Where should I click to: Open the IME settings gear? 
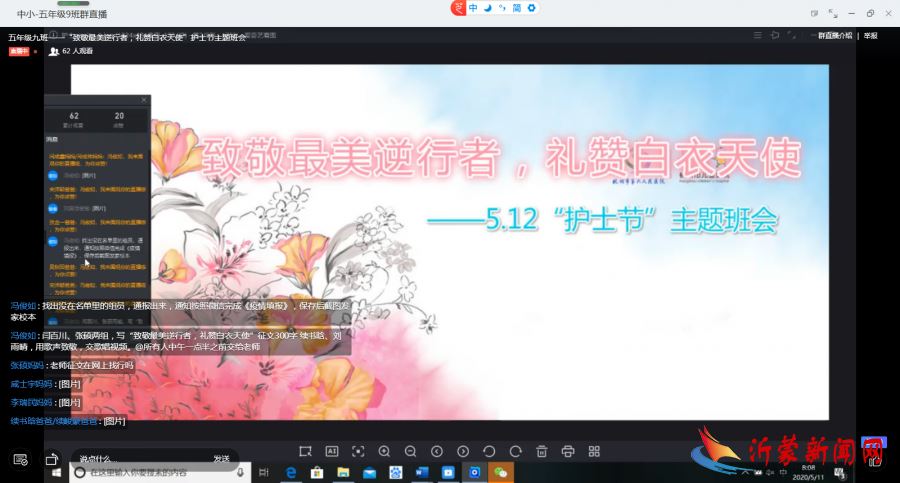[x=532, y=8]
